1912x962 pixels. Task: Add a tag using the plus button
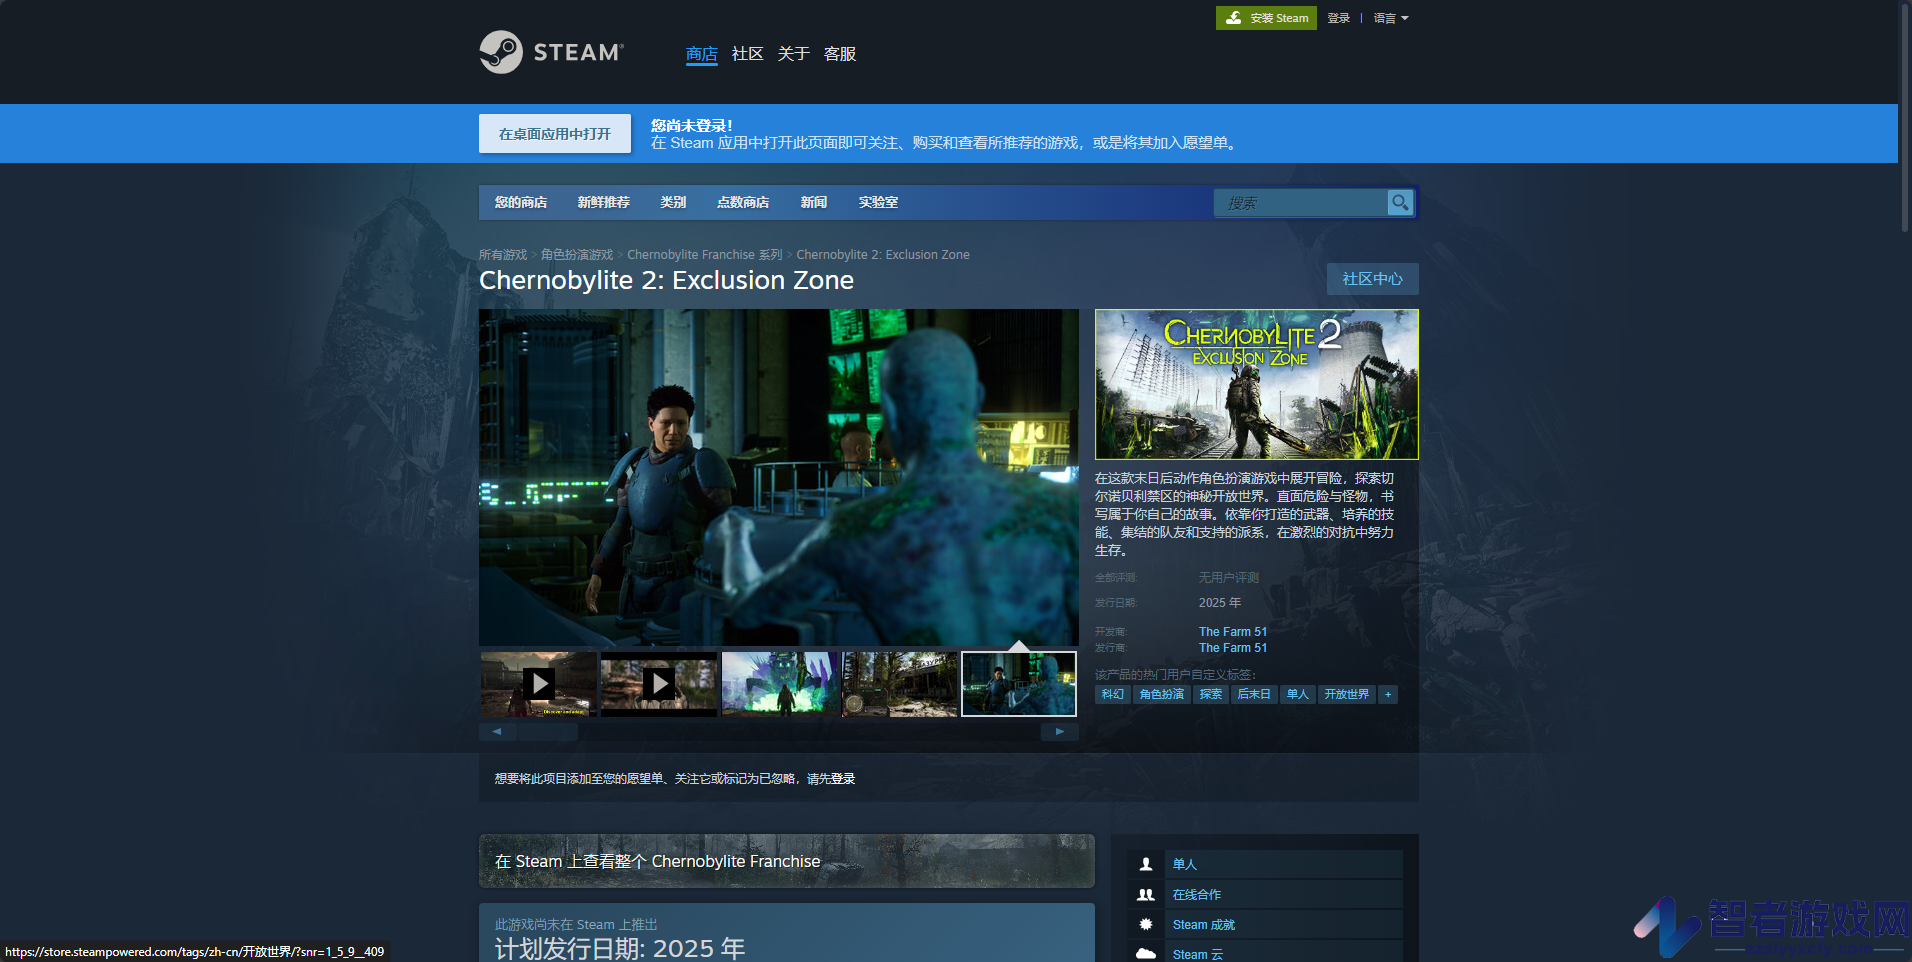(1388, 694)
